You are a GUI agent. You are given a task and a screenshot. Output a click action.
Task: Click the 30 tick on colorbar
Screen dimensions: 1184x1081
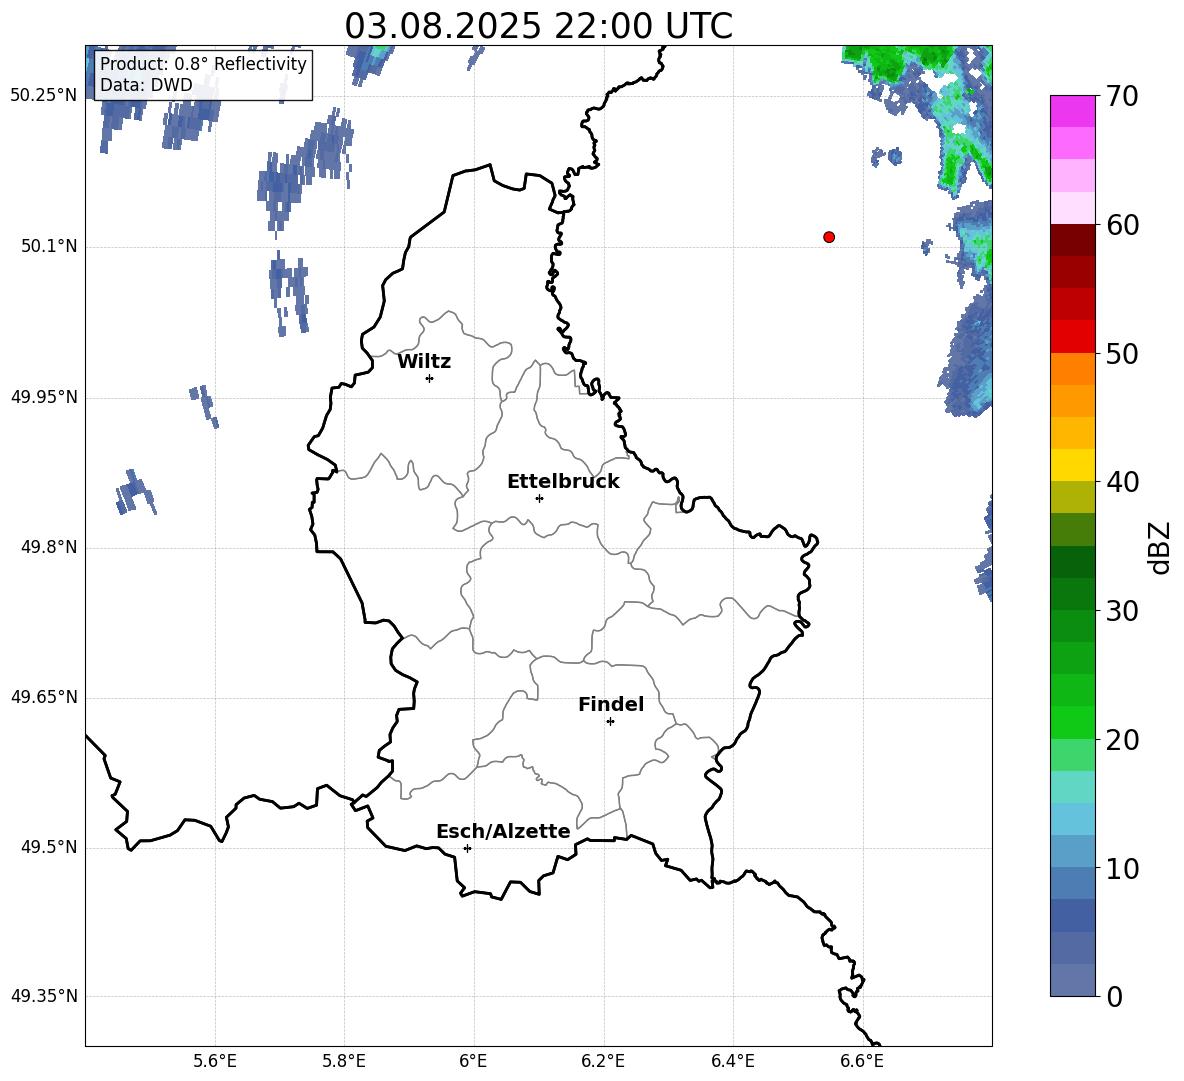click(x=1122, y=611)
